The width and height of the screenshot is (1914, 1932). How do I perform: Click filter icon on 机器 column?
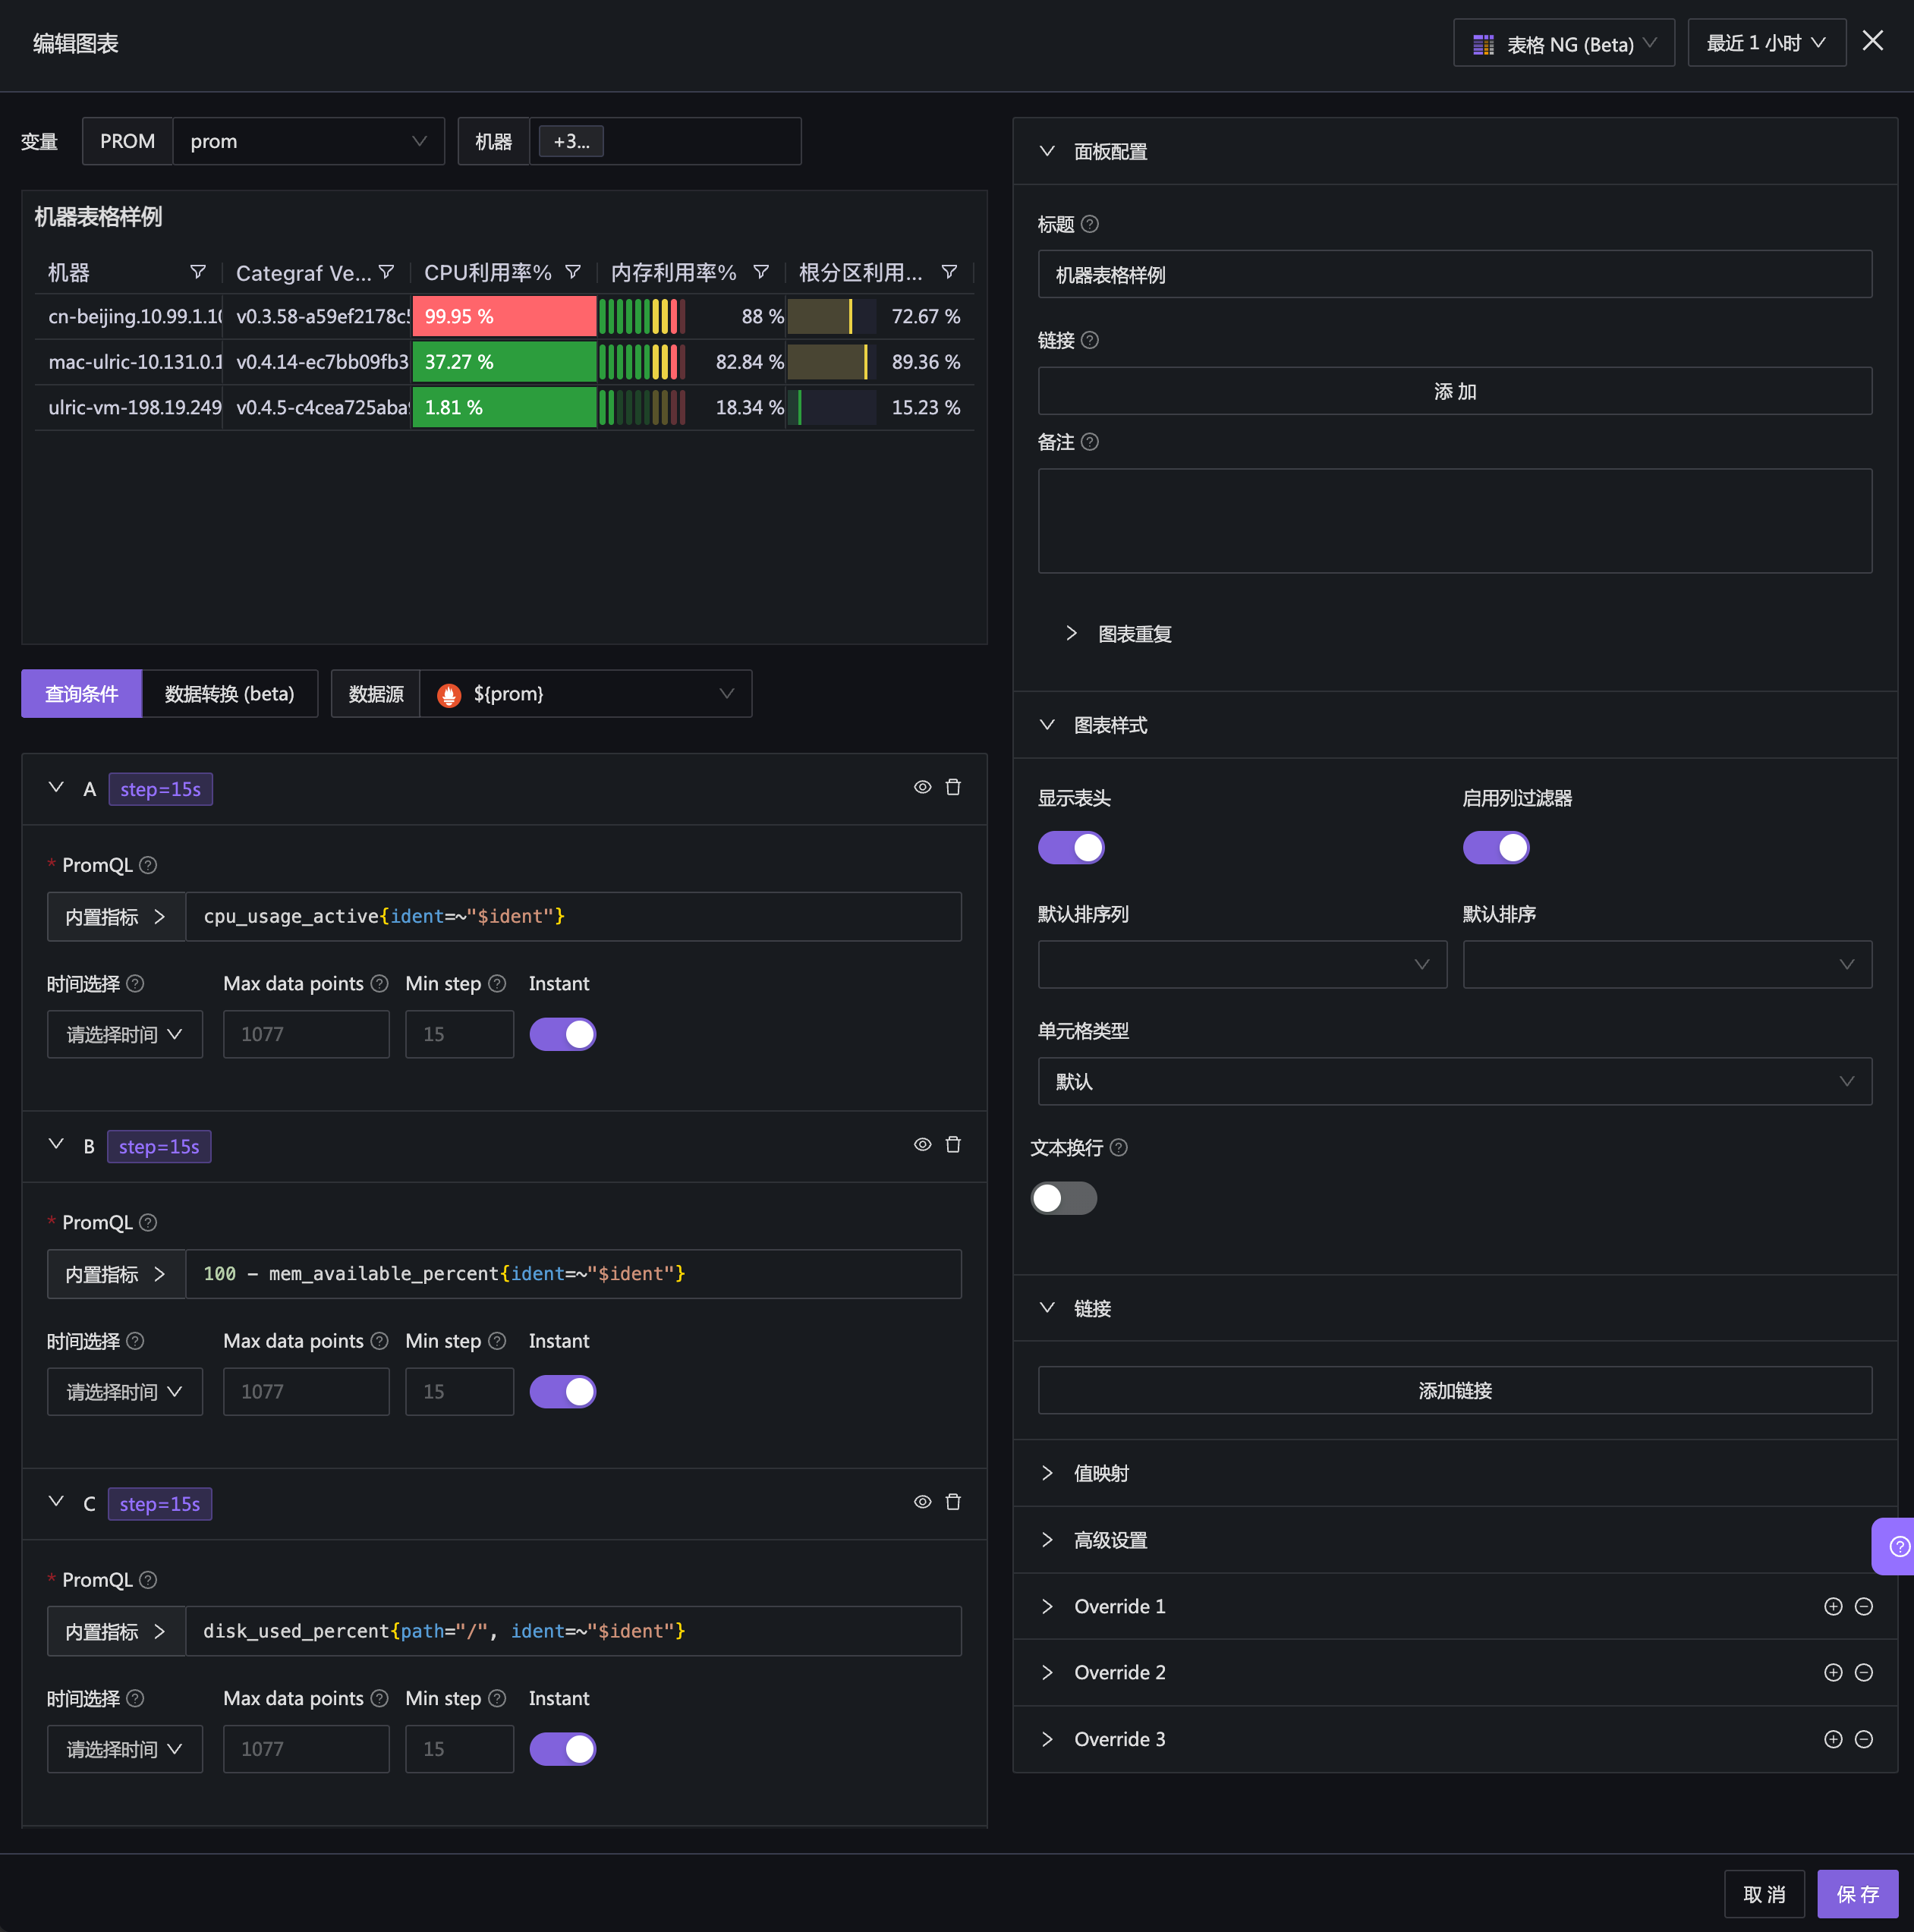coord(197,272)
